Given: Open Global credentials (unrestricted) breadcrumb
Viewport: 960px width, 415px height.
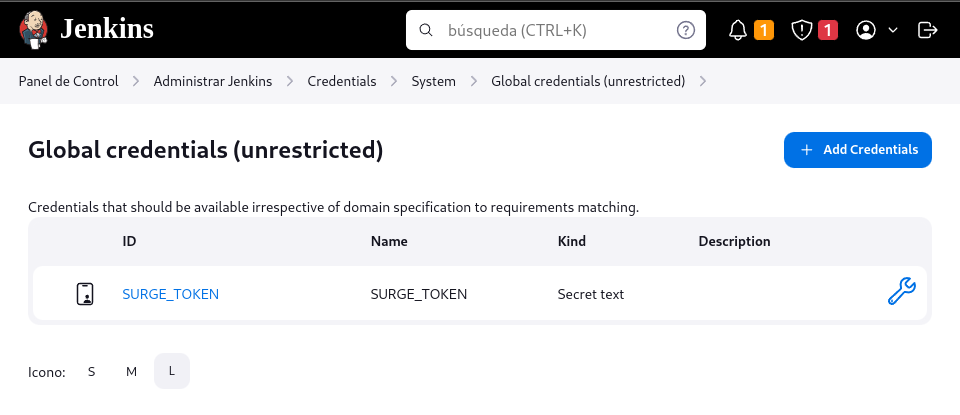Looking at the screenshot, I should tap(588, 81).
